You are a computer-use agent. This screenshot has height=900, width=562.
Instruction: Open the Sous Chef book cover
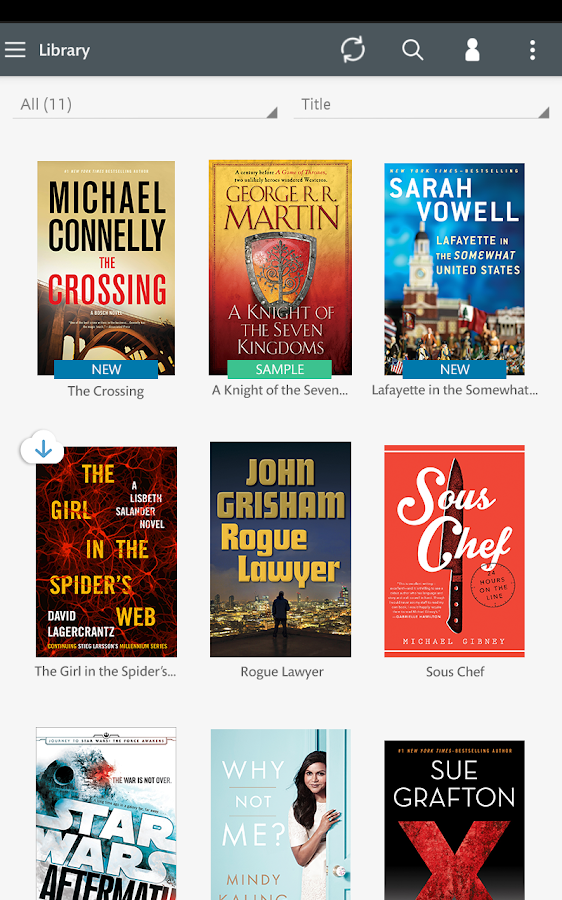[454, 551]
